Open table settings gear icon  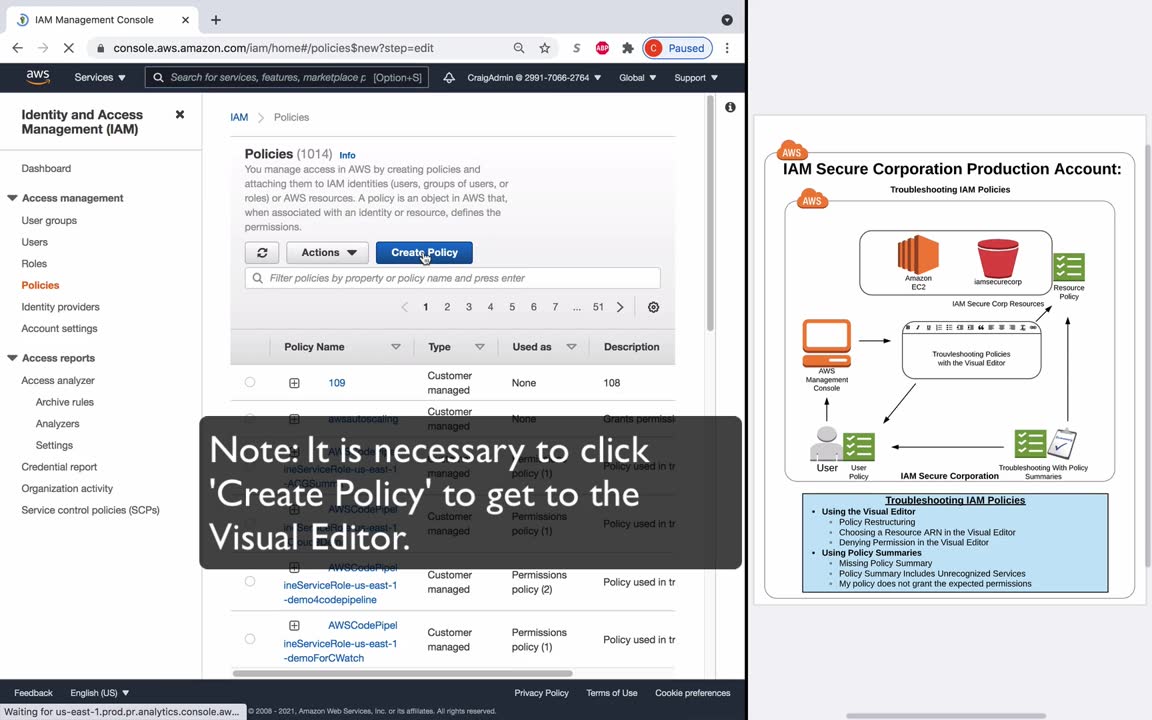[653, 307]
